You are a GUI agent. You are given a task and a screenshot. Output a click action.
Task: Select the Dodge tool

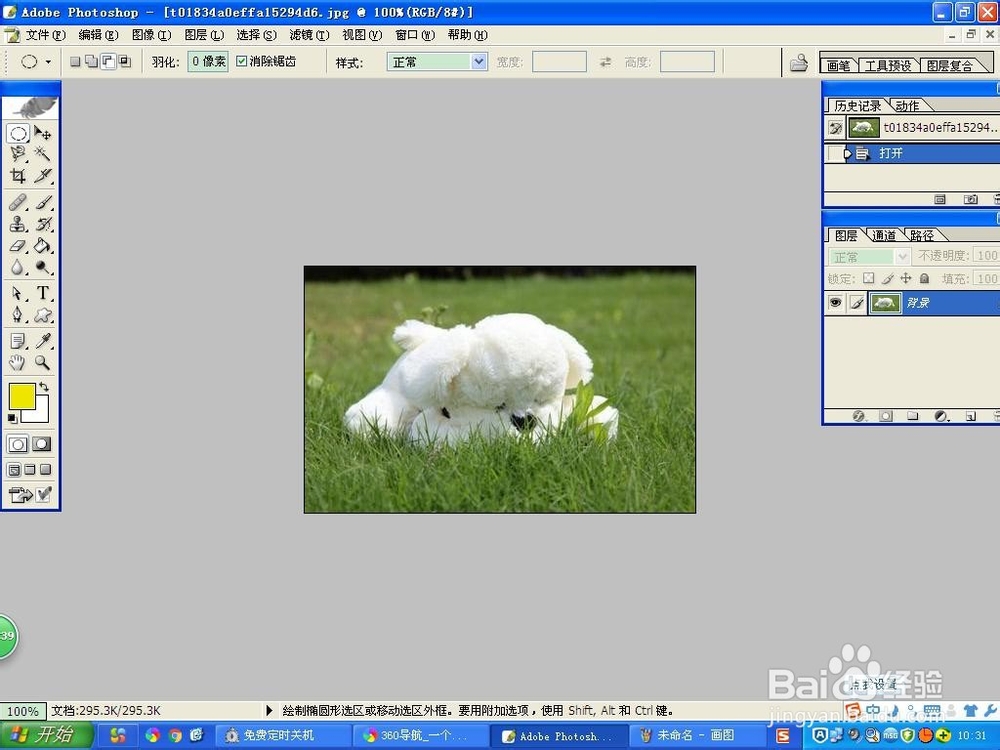43,267
